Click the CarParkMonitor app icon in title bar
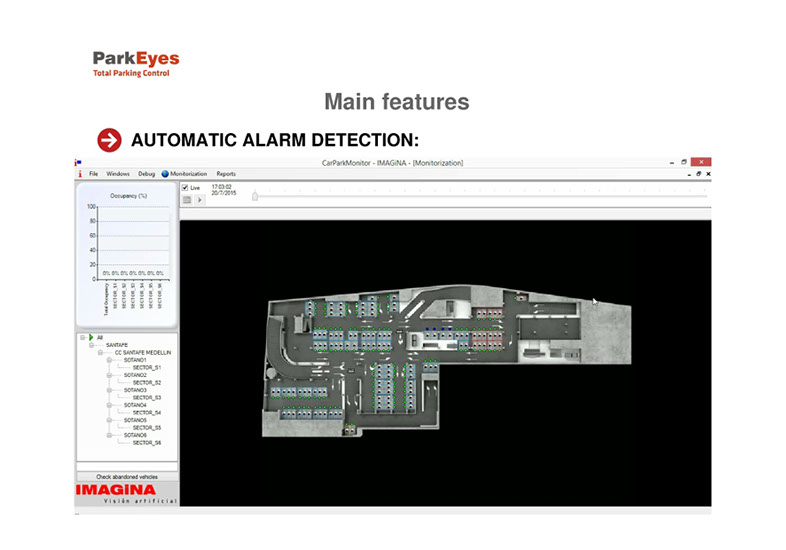 coord(78,161)
